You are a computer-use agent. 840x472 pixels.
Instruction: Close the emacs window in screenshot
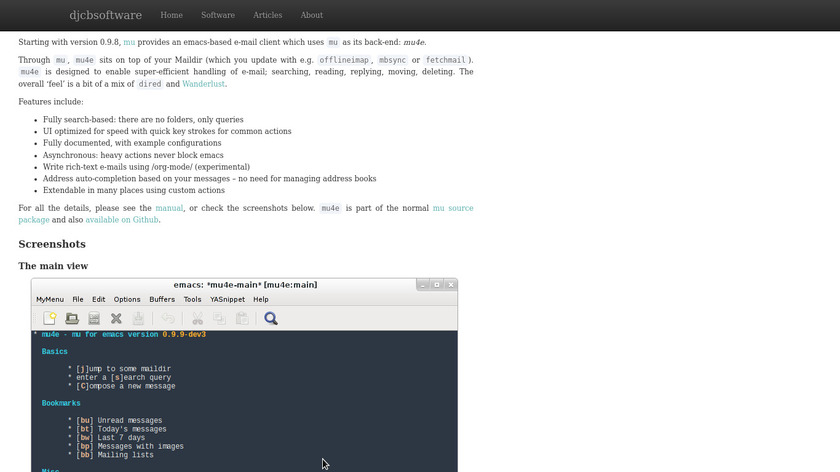[451, 285]
